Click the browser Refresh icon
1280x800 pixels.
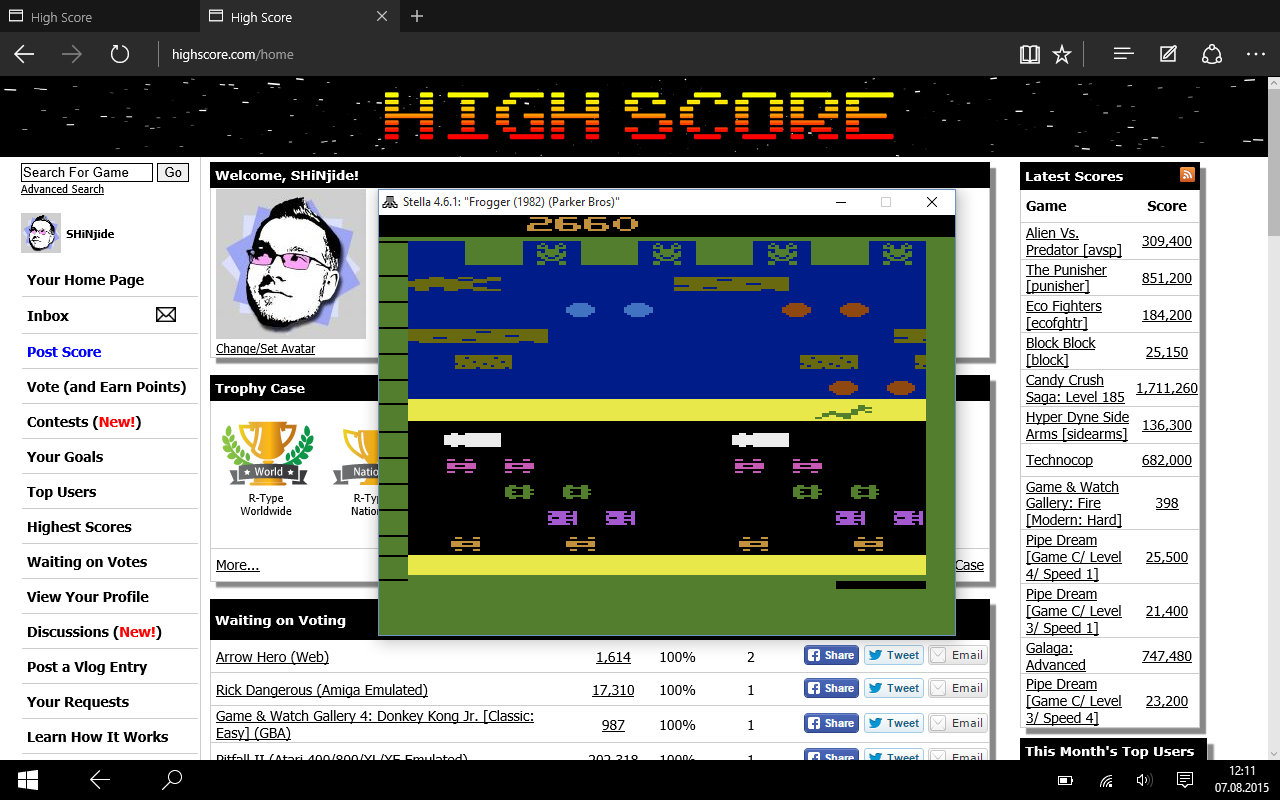[120, 54]
